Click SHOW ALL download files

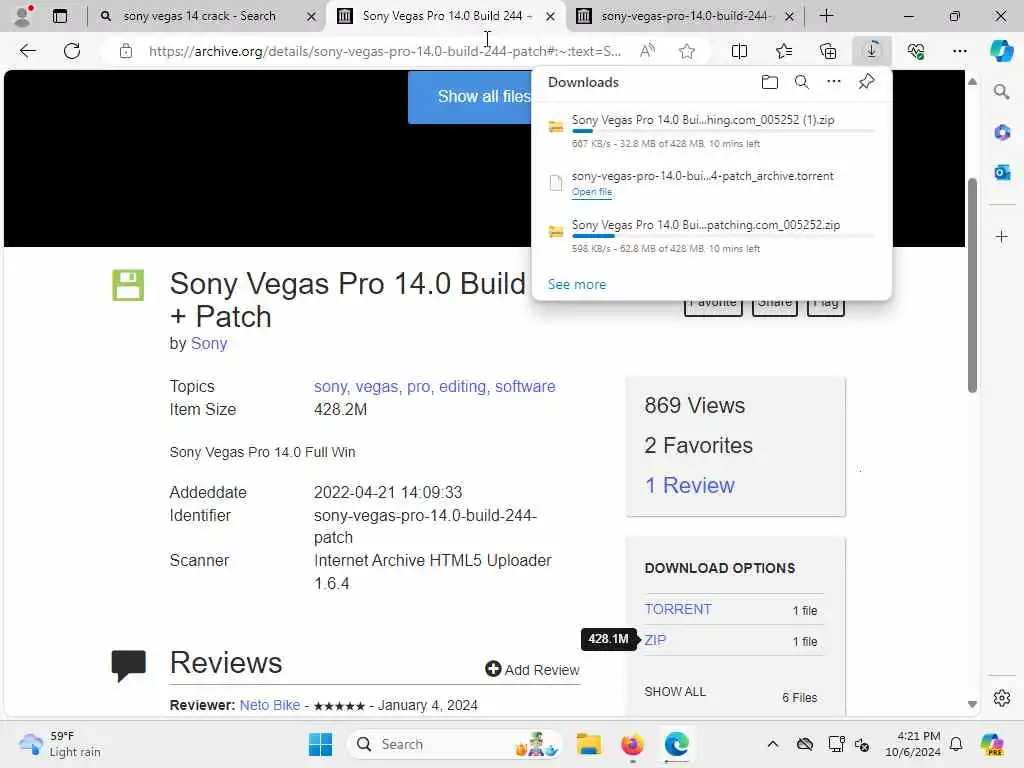coord(675,692)
